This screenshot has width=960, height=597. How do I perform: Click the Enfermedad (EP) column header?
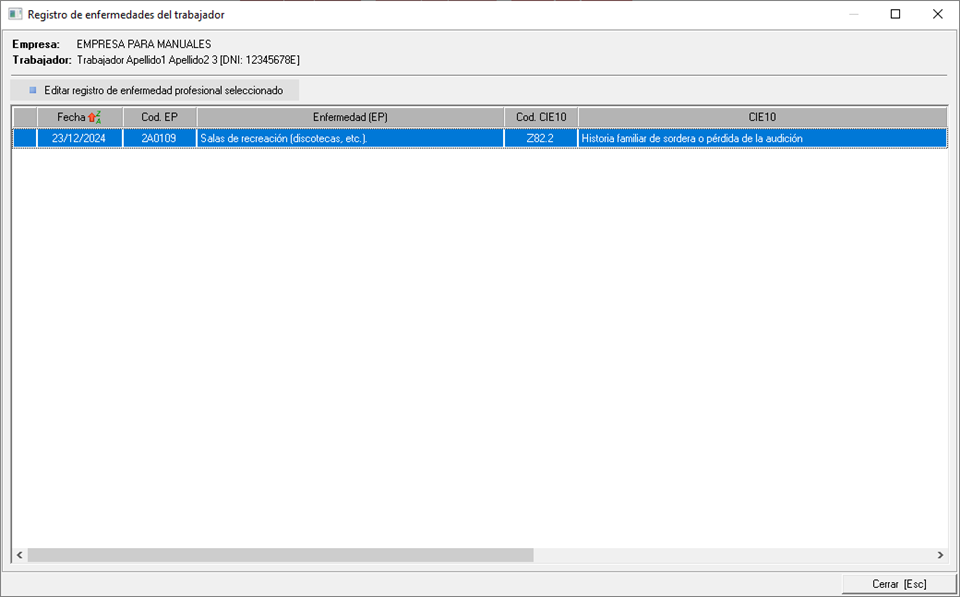point(350,117)
